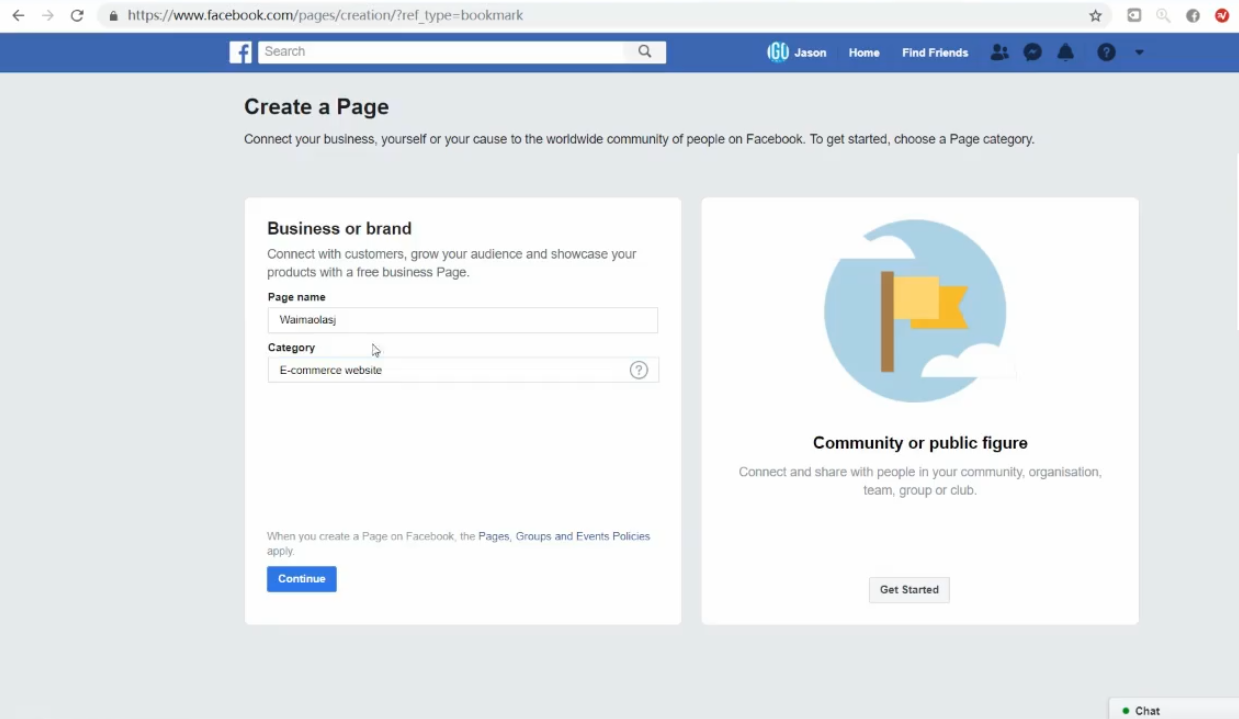
Task: Open the Quick Help question icon
Action: [x=1106, y=52]
